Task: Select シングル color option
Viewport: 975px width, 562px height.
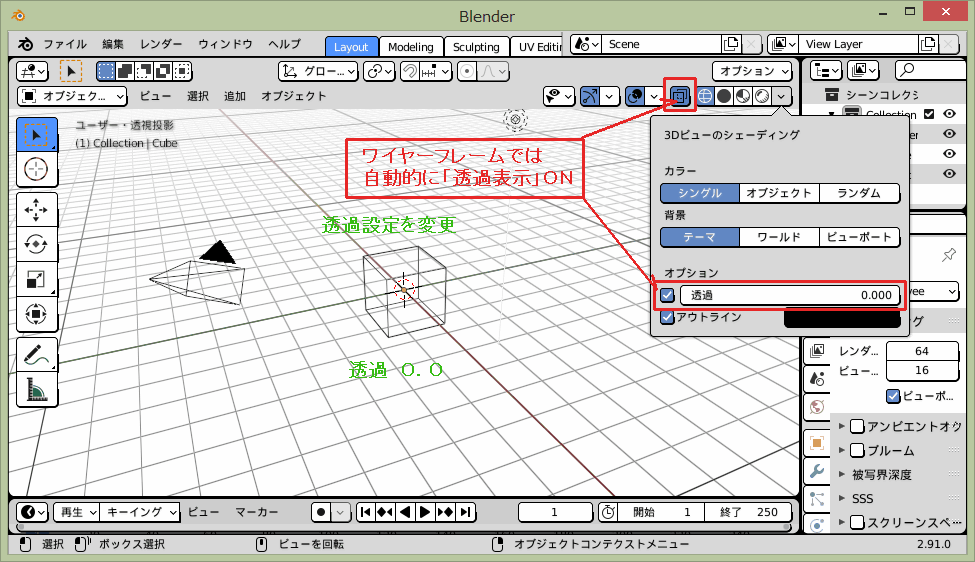Action: coord(700,193)
